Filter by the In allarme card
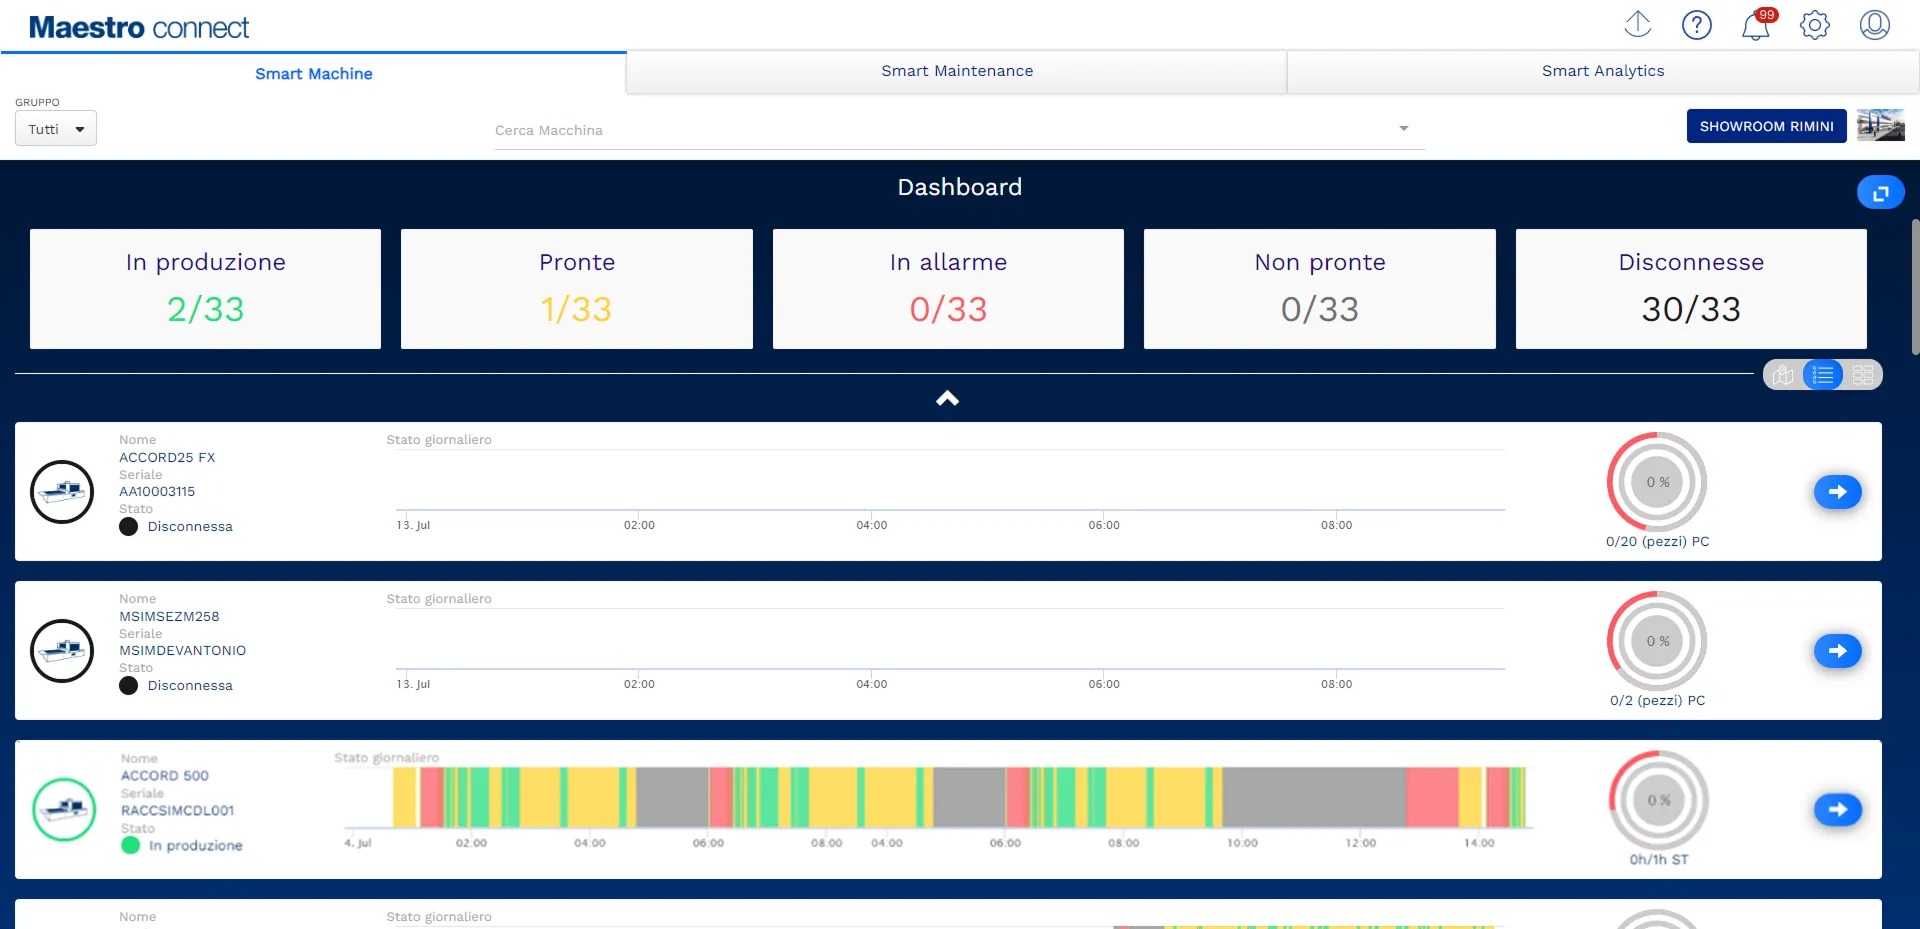The height and width of the screenshot is (929, 1920). [x=948, y=289]
